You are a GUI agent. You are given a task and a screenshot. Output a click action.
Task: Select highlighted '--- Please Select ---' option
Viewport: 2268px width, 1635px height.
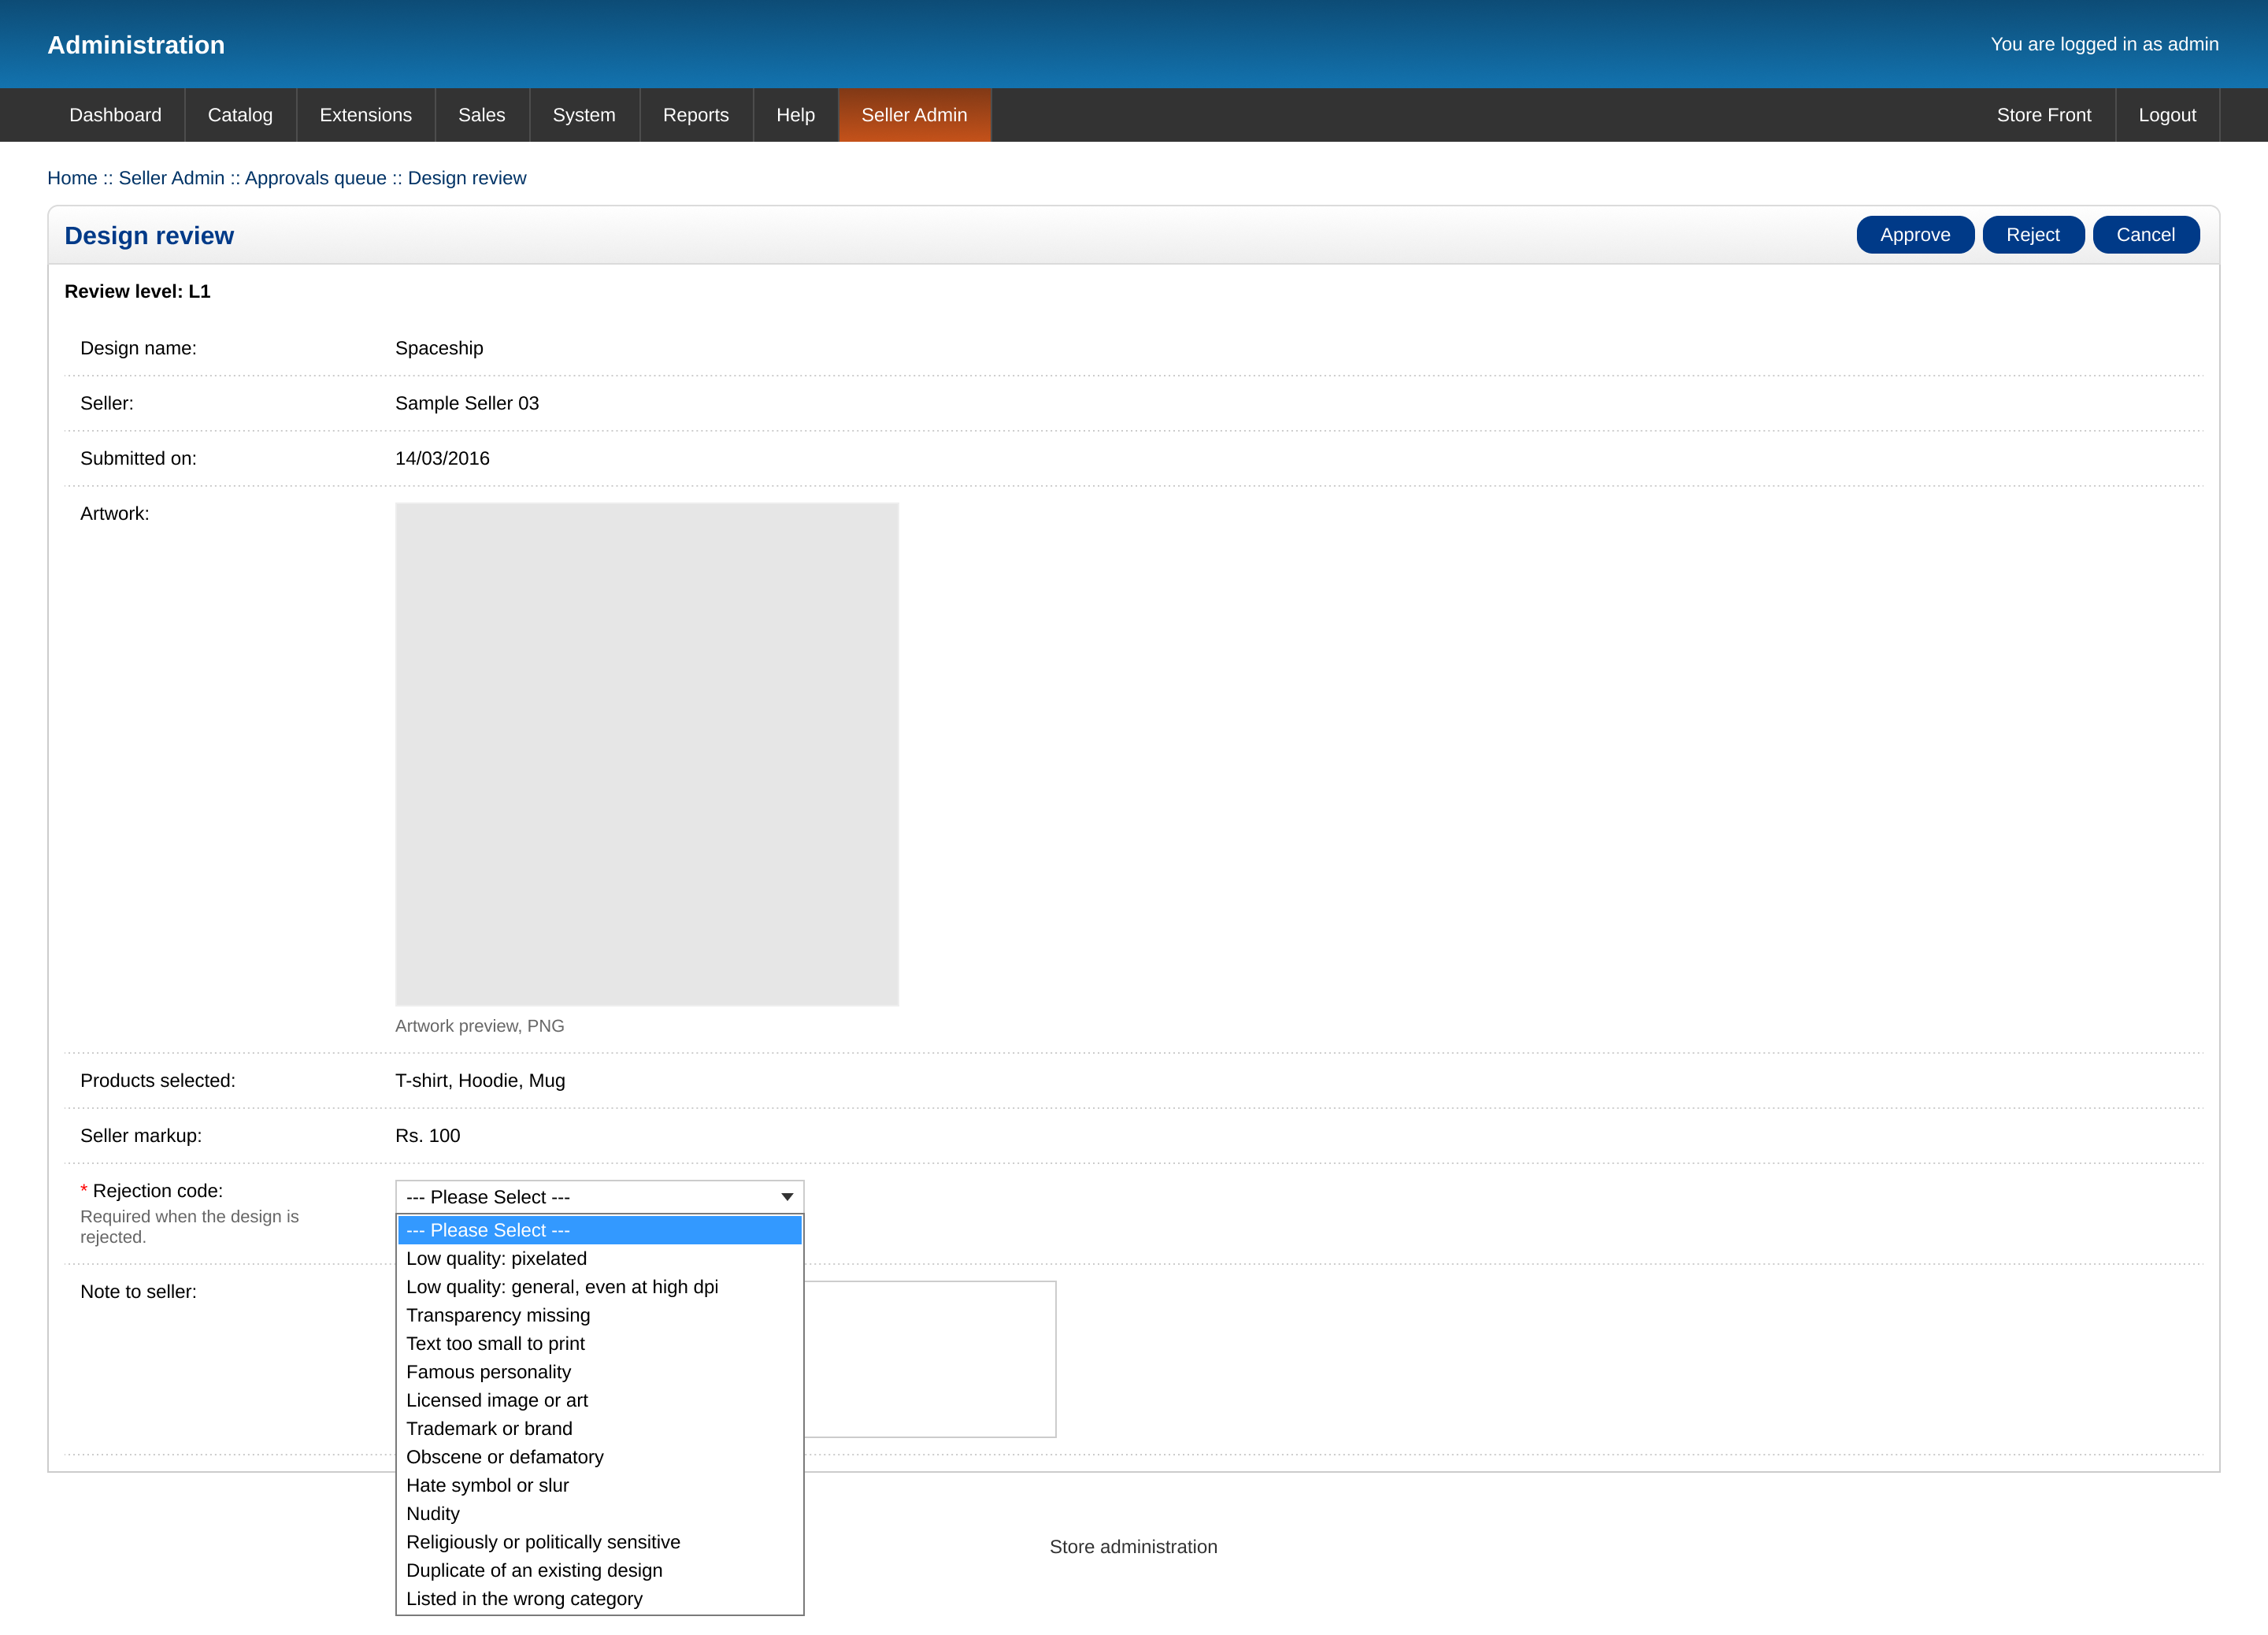tap(599, 1230)
